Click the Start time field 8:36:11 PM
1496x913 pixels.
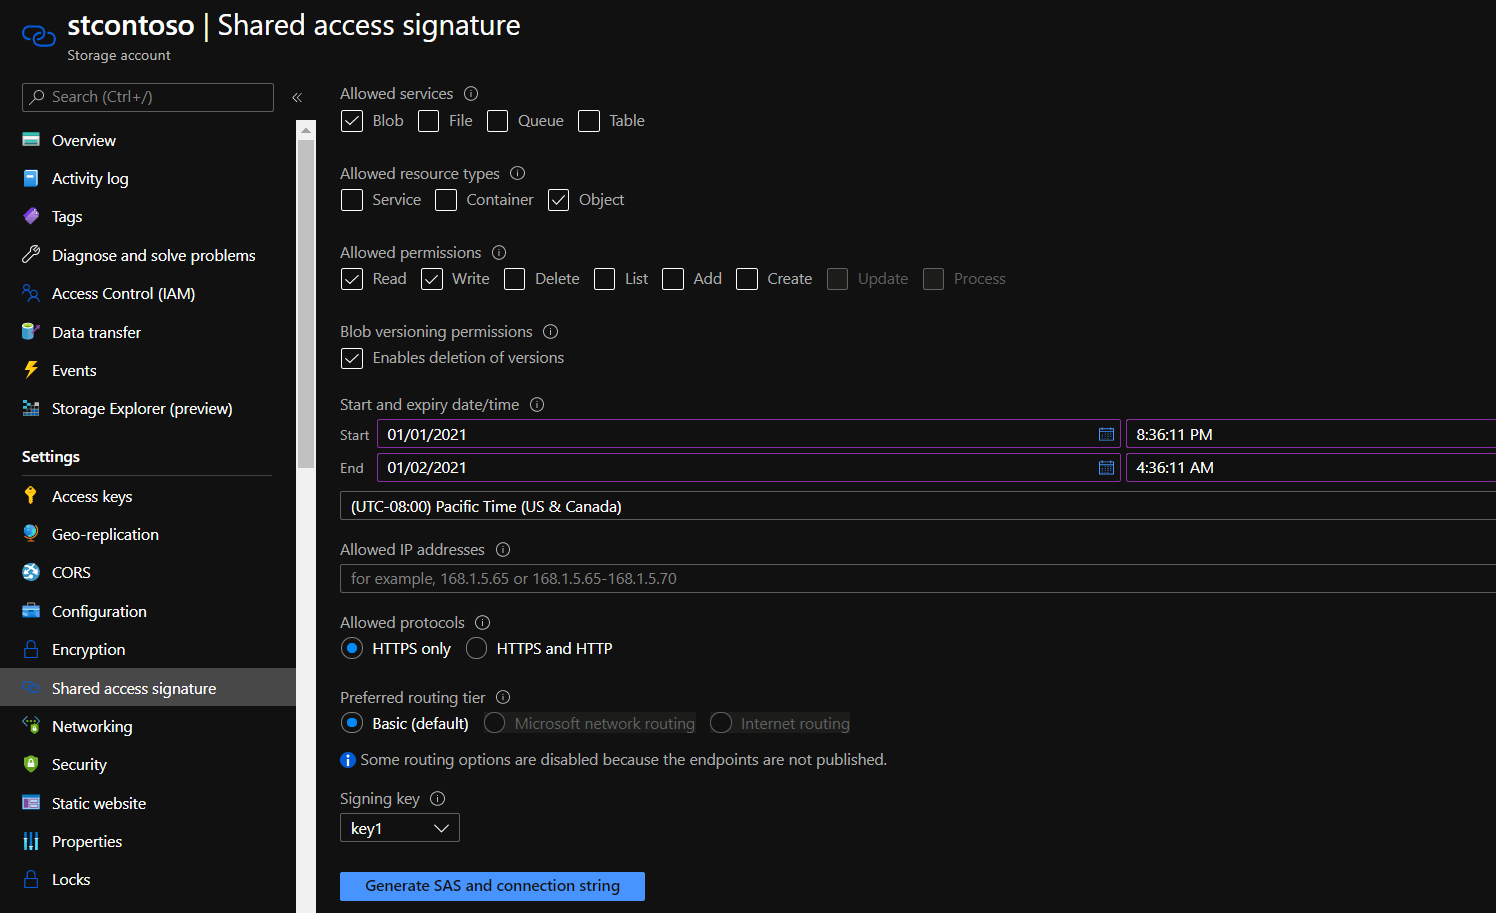(x=1311, y=434)
